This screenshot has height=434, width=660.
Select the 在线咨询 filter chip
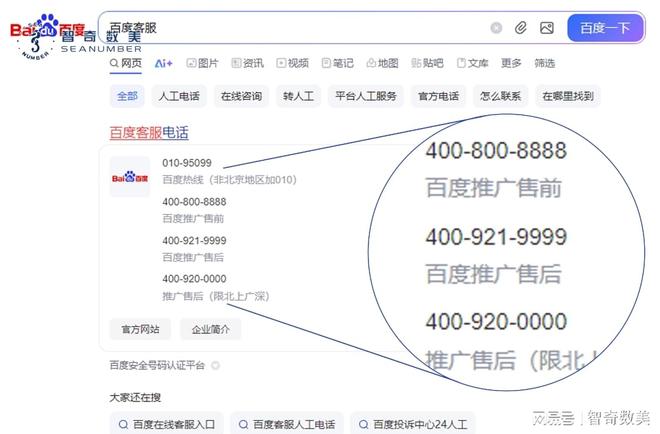coord(240,97)
